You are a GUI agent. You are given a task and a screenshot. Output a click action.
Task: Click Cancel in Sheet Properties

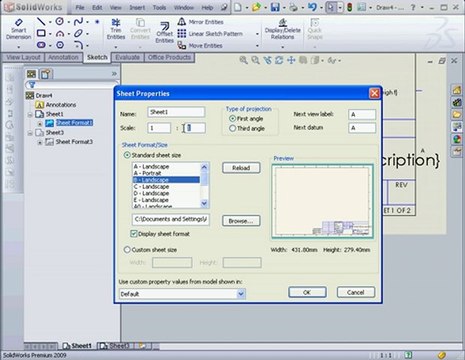pos(356,292)
